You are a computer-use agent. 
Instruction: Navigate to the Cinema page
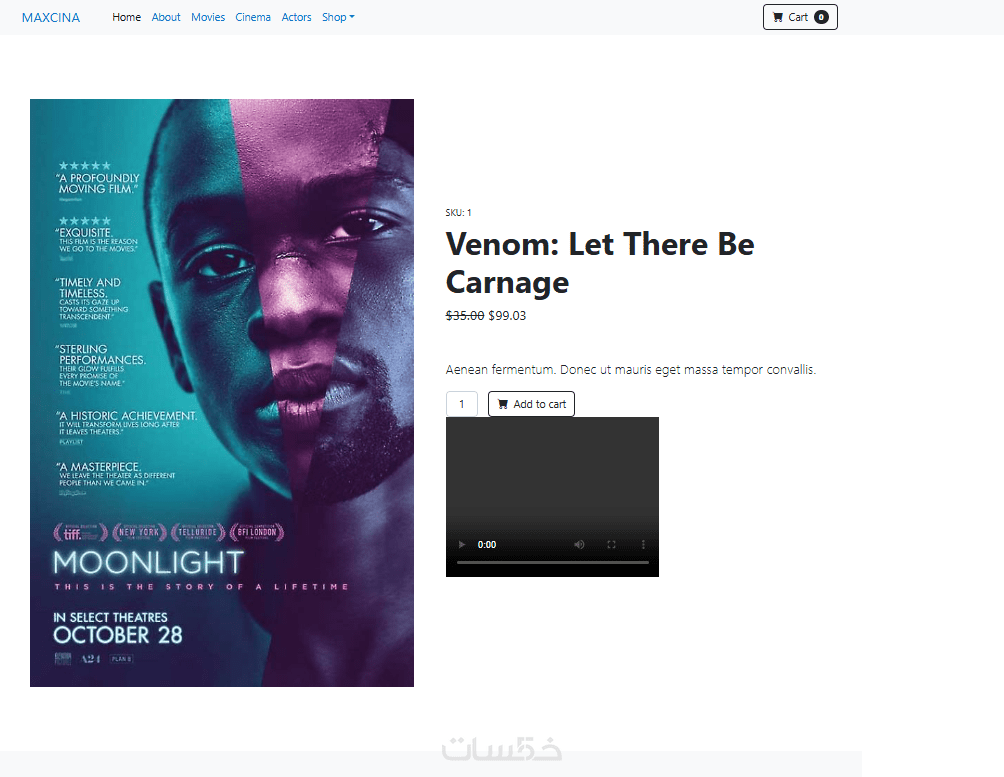pos(253,17)
